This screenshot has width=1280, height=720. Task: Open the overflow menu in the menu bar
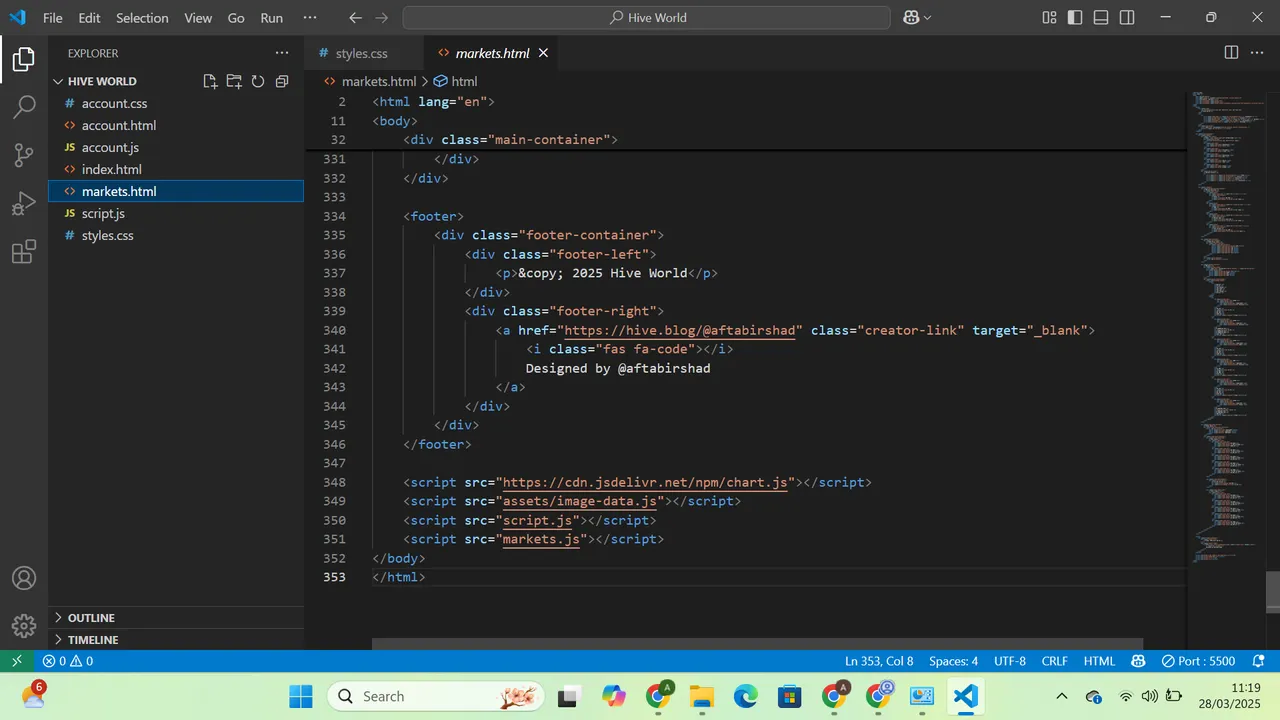click(310, 18)
